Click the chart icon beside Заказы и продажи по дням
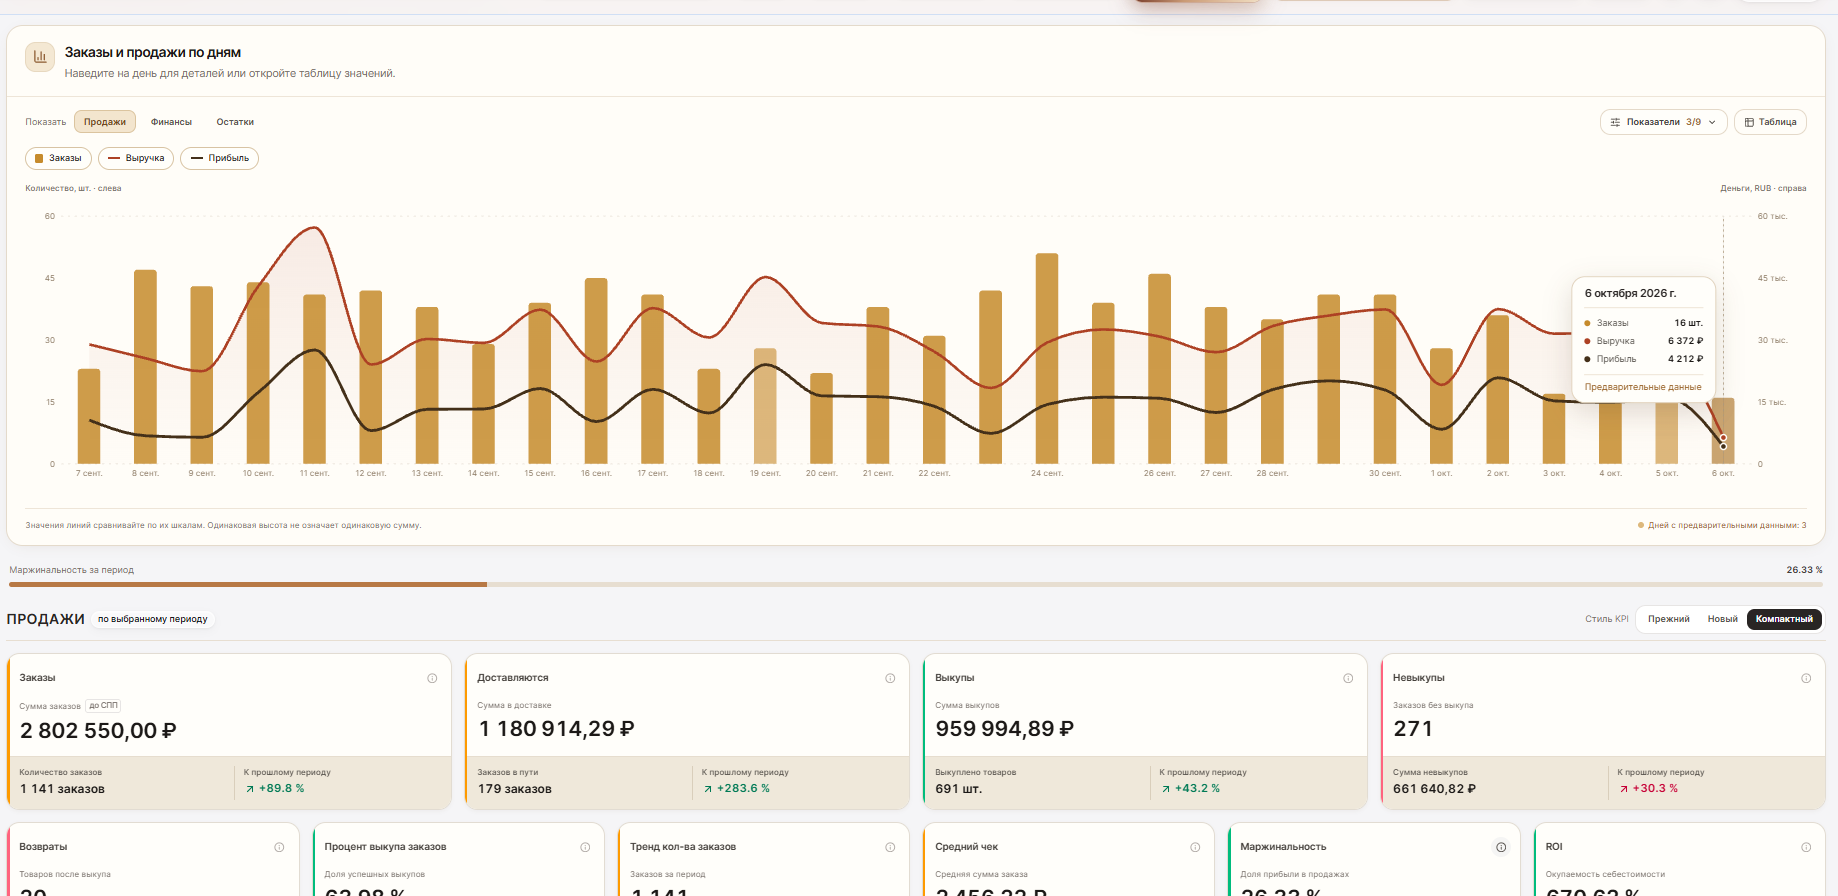This screenshot has width=1838, height=896. tap(40, 57)
